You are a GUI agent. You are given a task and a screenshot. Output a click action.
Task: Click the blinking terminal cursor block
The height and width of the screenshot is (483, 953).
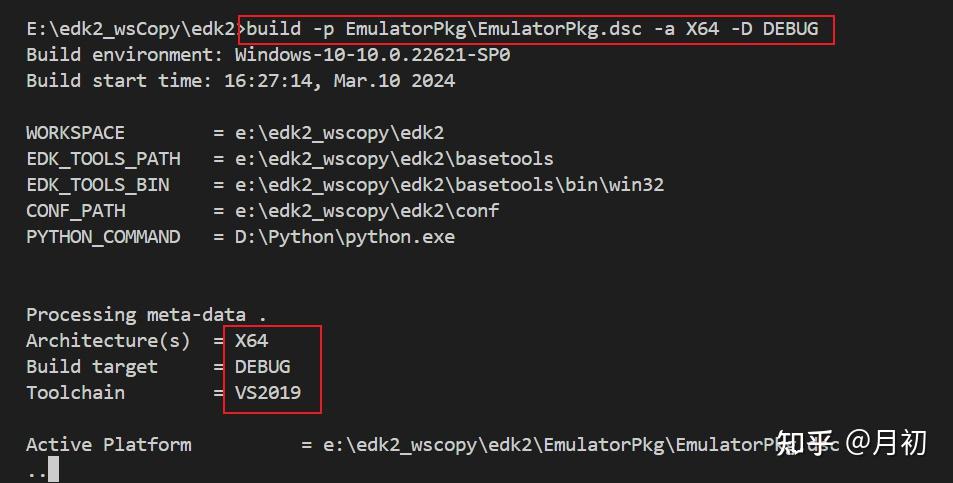(53, 470)
